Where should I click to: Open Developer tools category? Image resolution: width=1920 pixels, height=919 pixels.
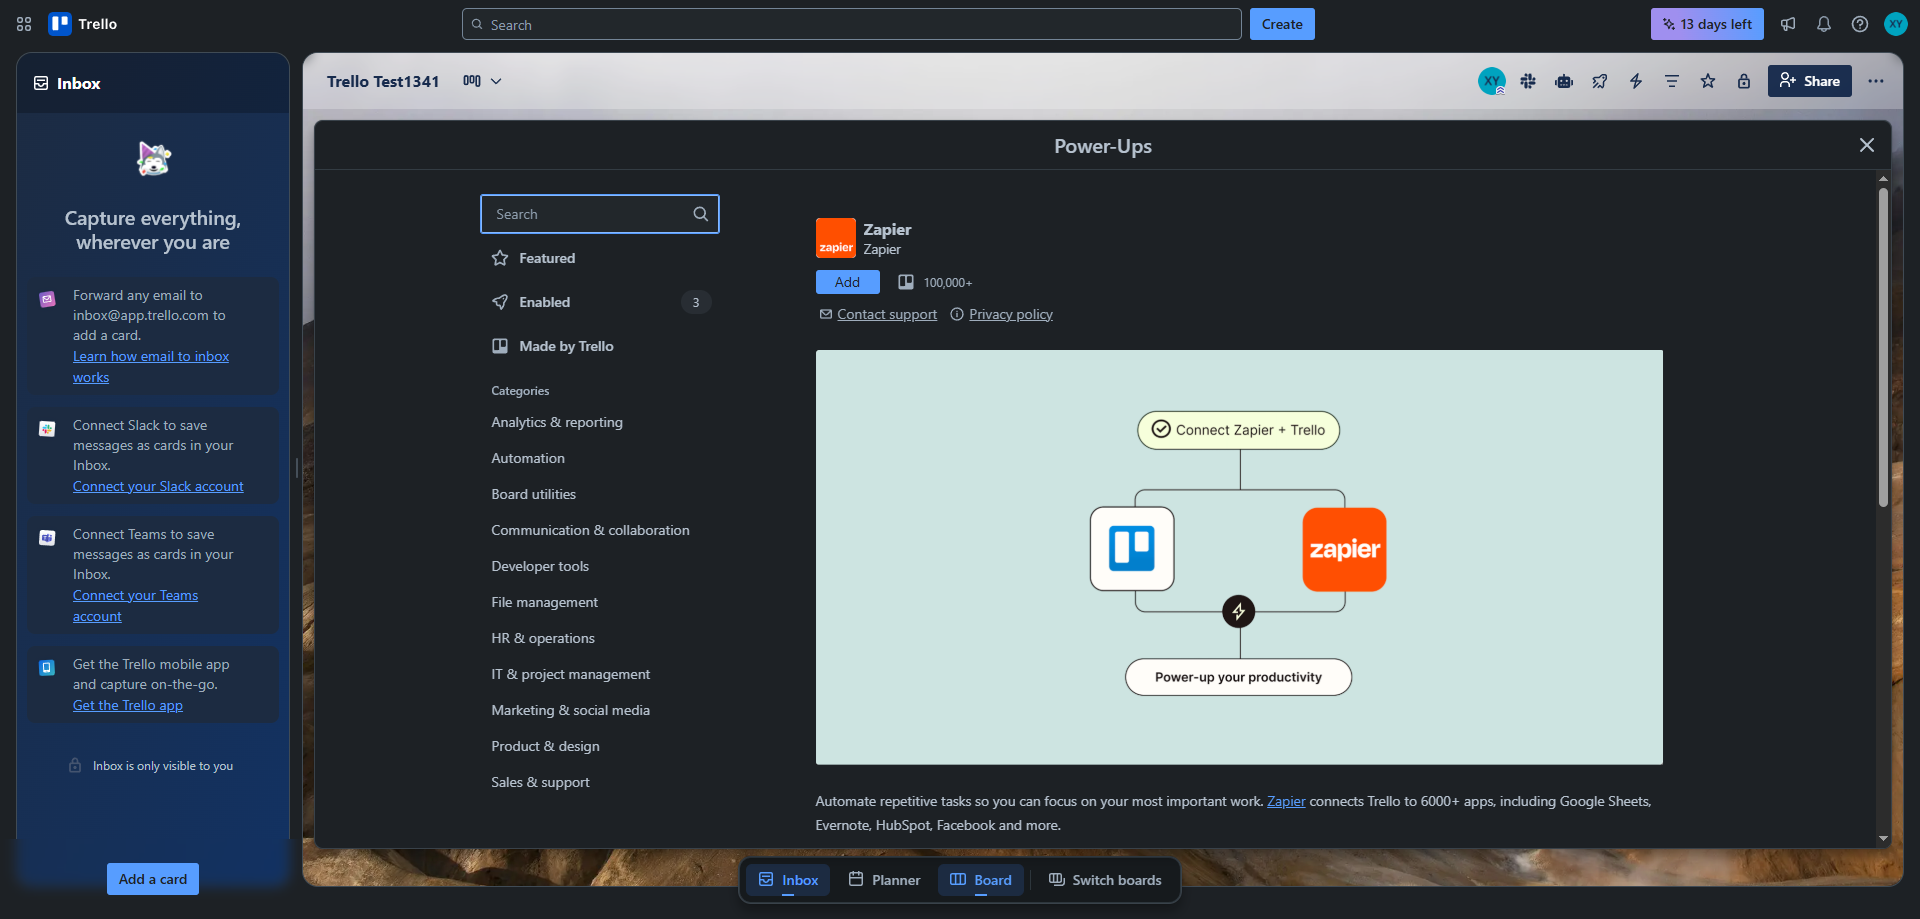[540, 566]
